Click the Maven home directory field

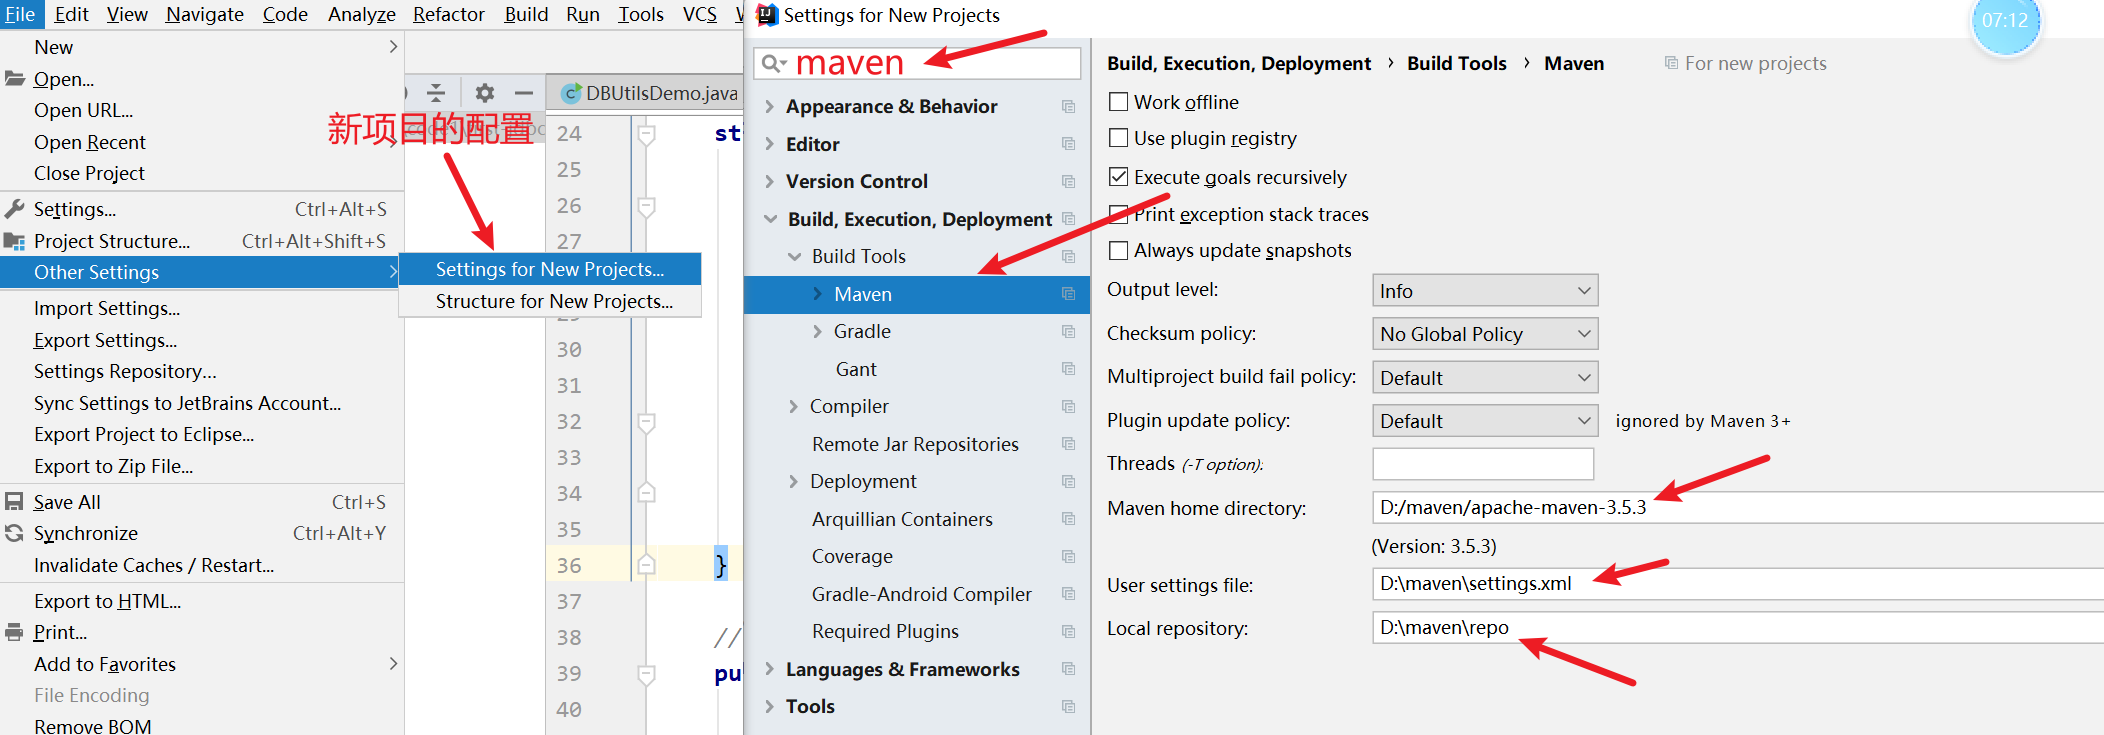1738,507
